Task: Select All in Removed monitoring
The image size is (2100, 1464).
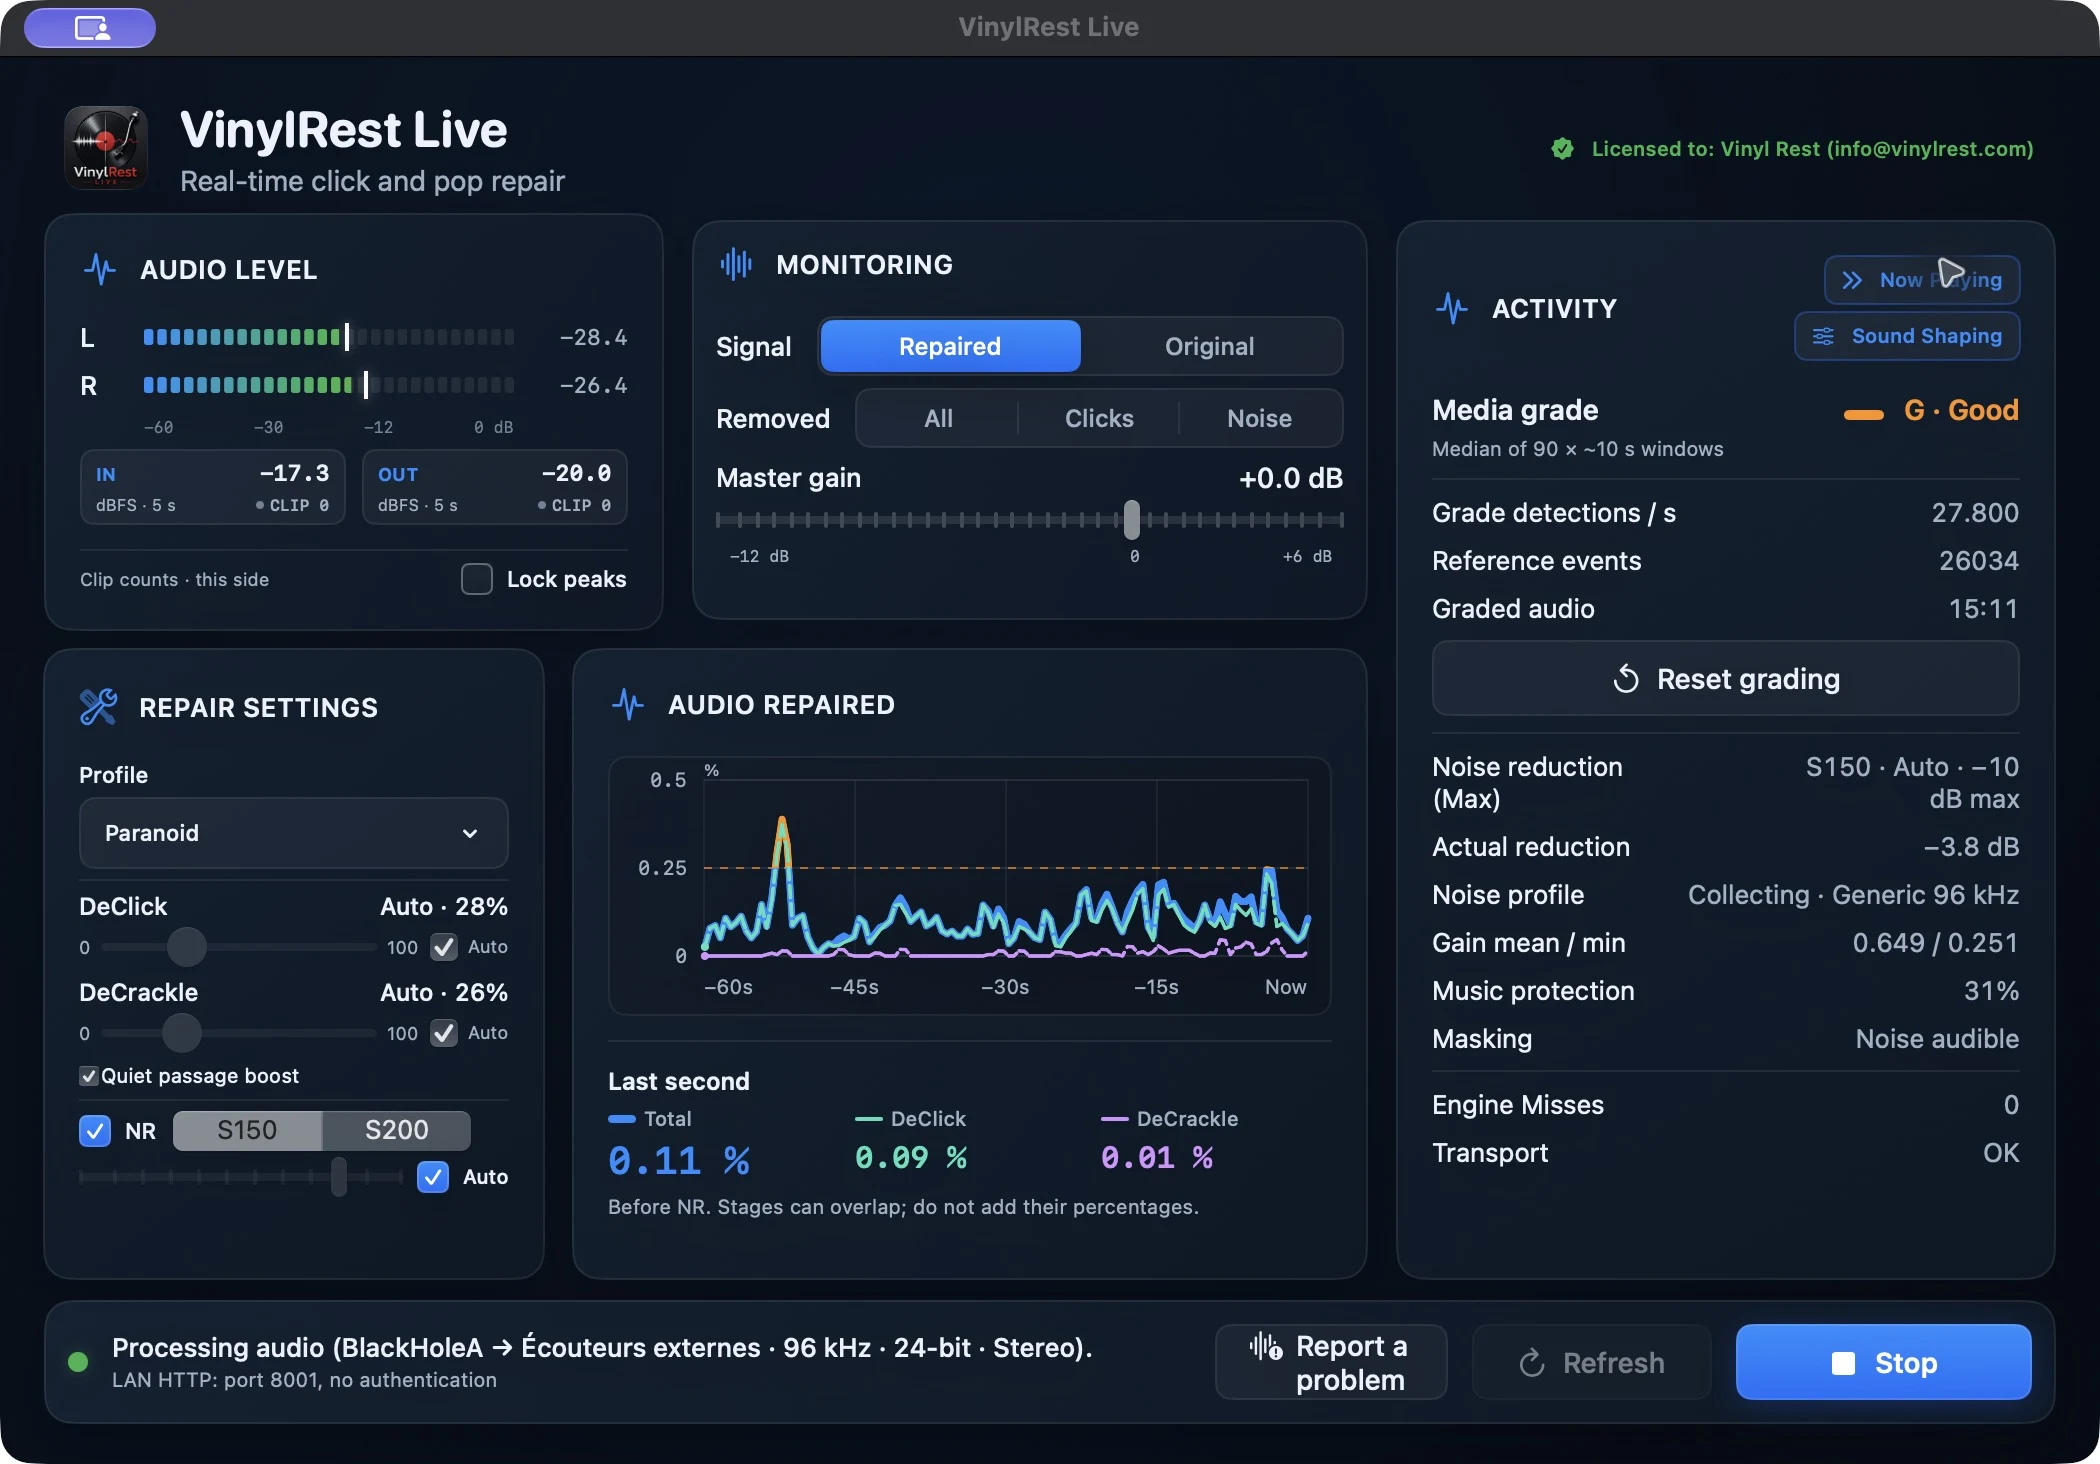Action: (938, 418)
